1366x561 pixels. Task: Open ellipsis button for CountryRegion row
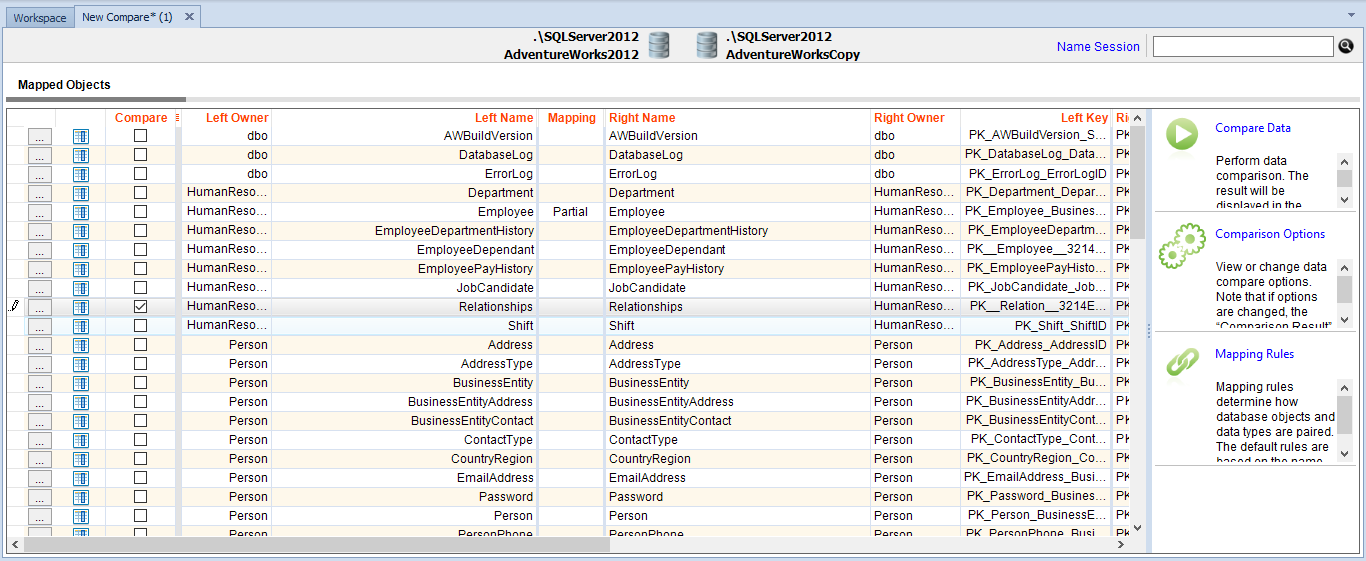click(x=39, y=459)
